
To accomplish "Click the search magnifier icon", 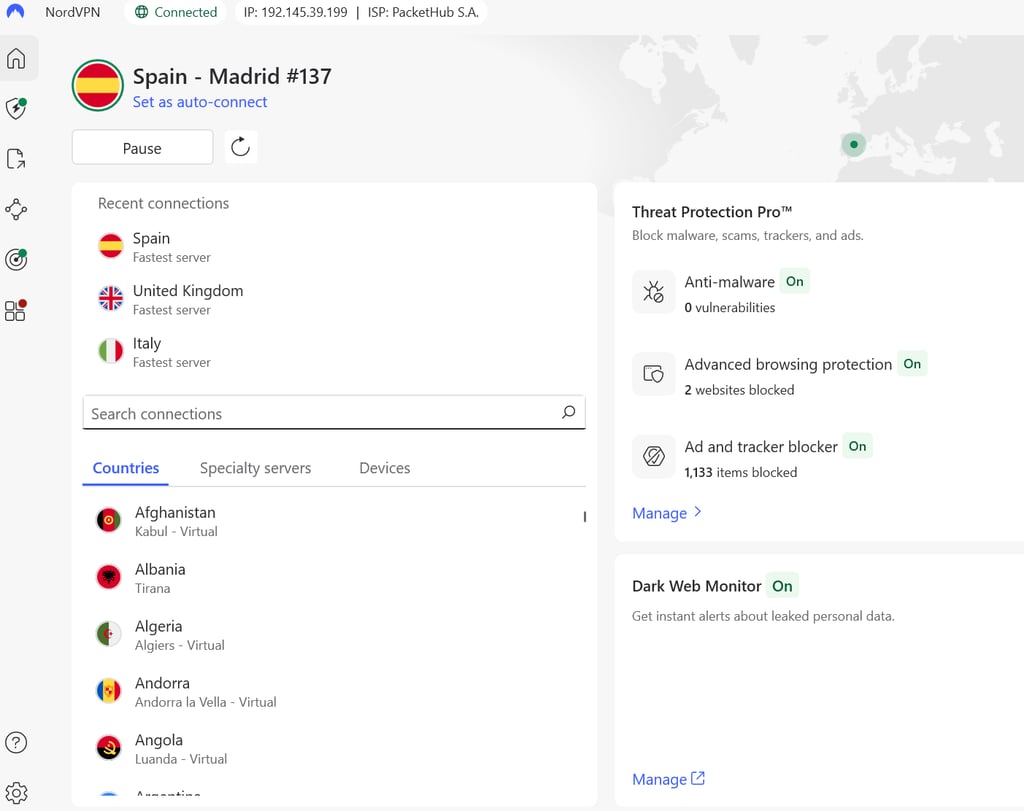I will coord(569,412).
